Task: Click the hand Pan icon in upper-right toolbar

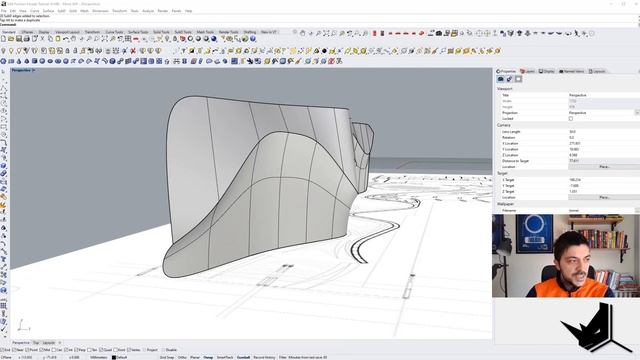Action: click(302, 33)
